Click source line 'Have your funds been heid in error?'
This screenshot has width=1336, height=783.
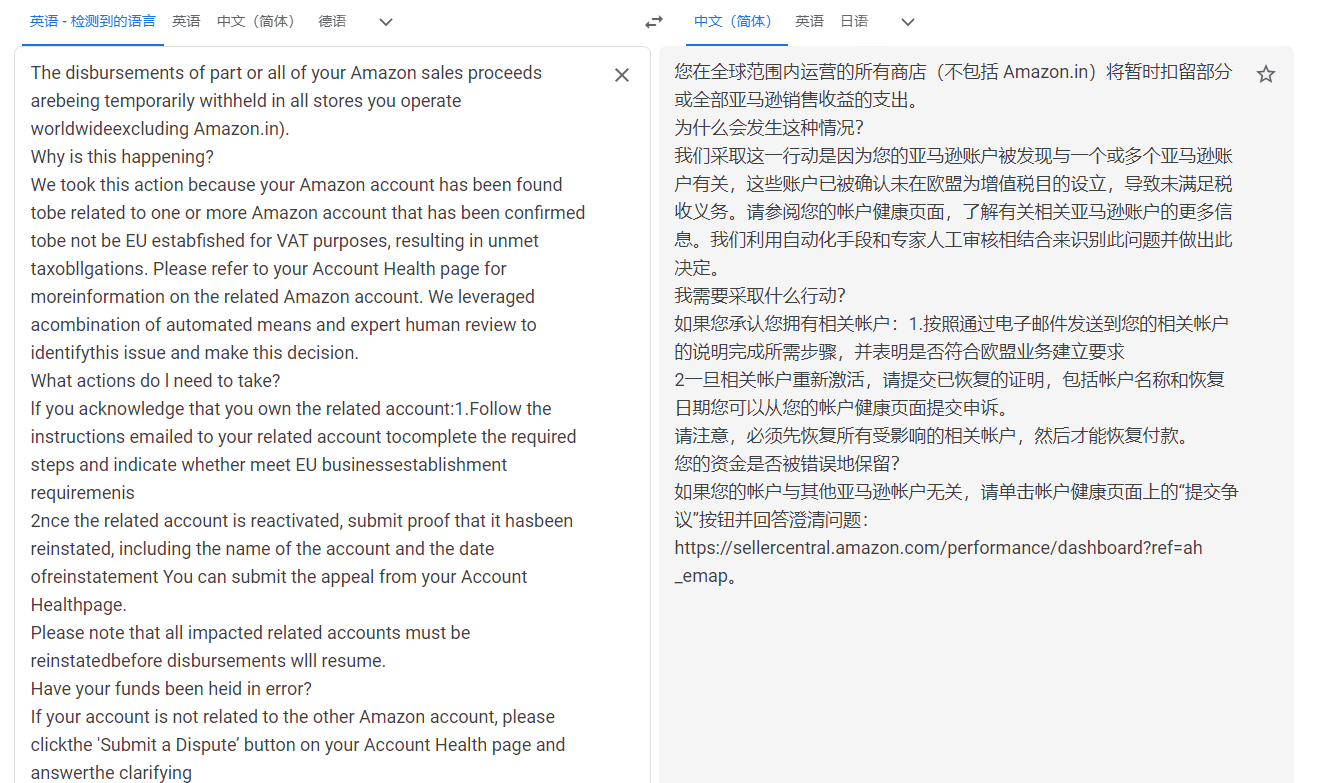coord(171,689)
